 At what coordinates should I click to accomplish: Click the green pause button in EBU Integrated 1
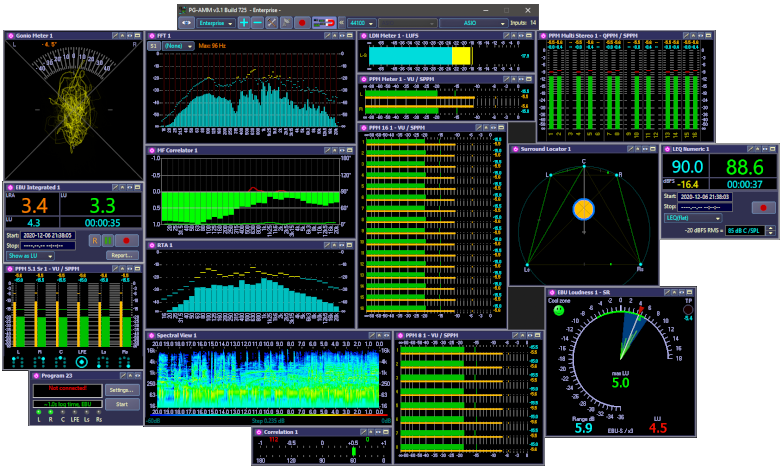109,240
